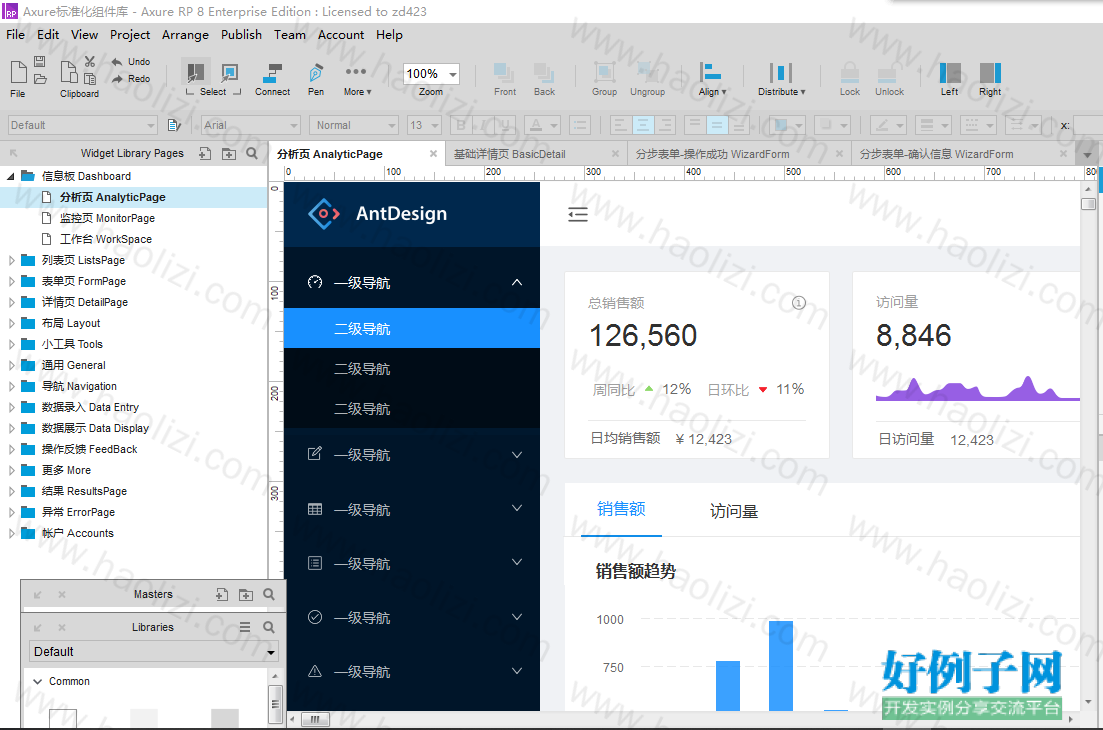Toggle Underline formatting
The width and height of the screenshot is (1103, 730).
[505, 125]
